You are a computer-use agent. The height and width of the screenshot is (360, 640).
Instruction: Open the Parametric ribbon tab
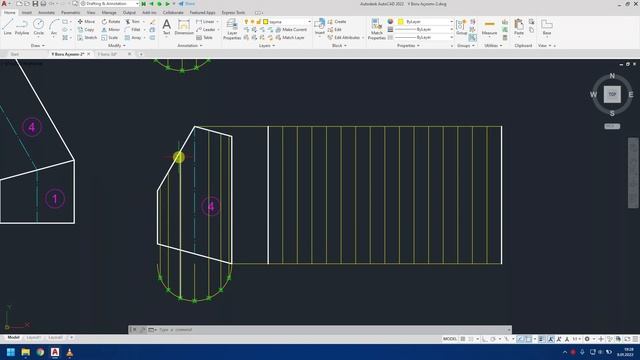pos(71,13)
